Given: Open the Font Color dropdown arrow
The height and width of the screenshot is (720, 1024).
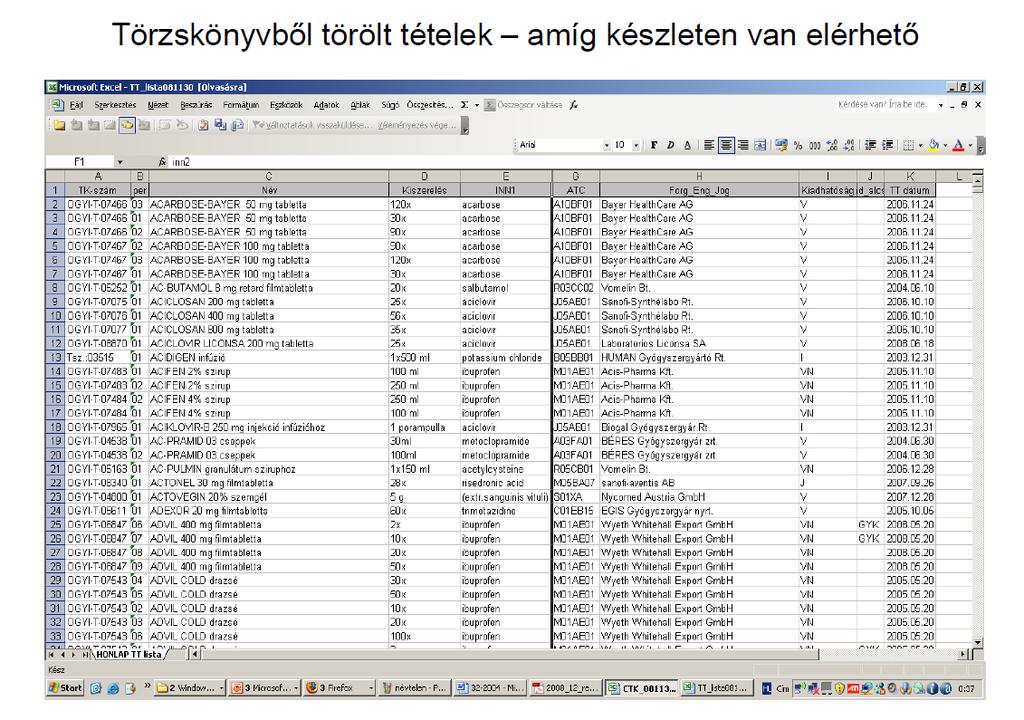Looking at the screenshot, I should [970, 146].
